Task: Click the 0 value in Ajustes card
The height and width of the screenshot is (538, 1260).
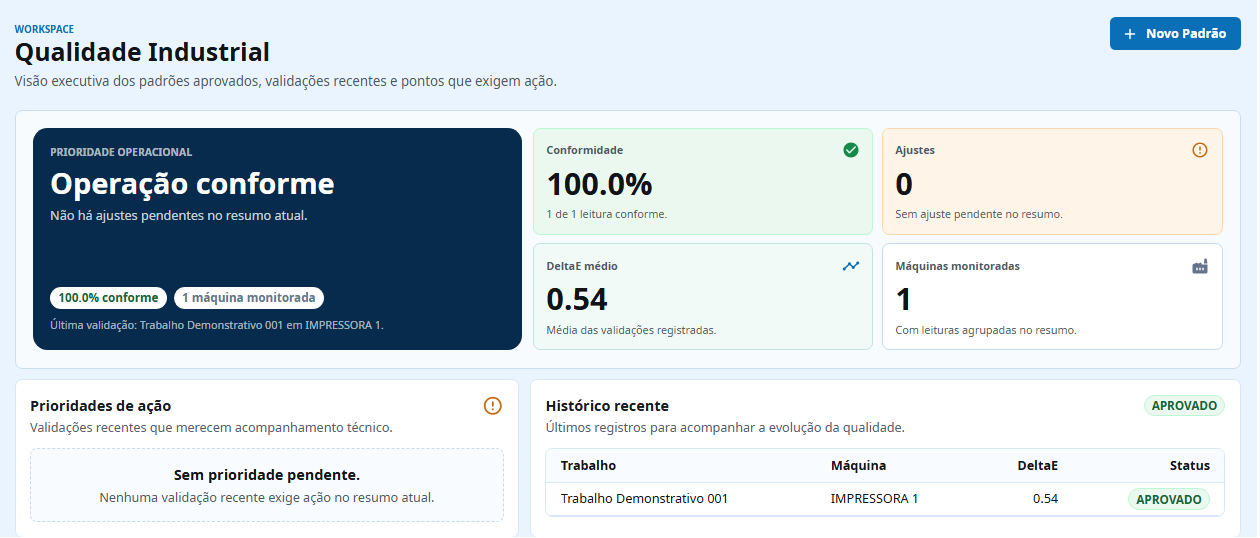Action: pyautogui.click(x=904, y=184)
